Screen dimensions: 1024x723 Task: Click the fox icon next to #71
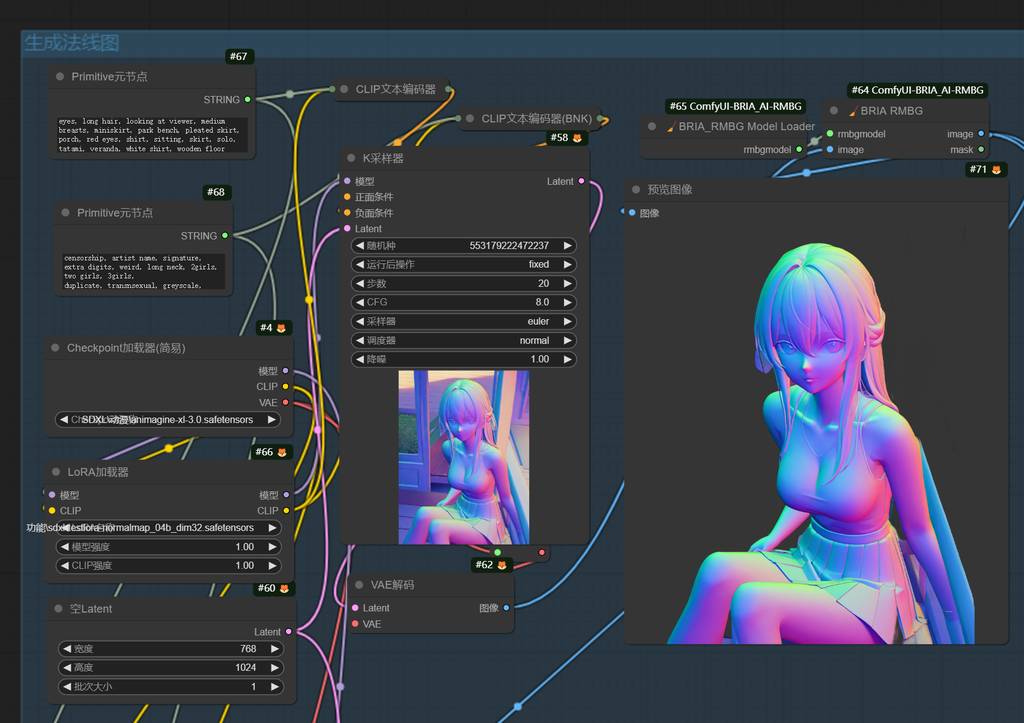[x=997, y=170]
